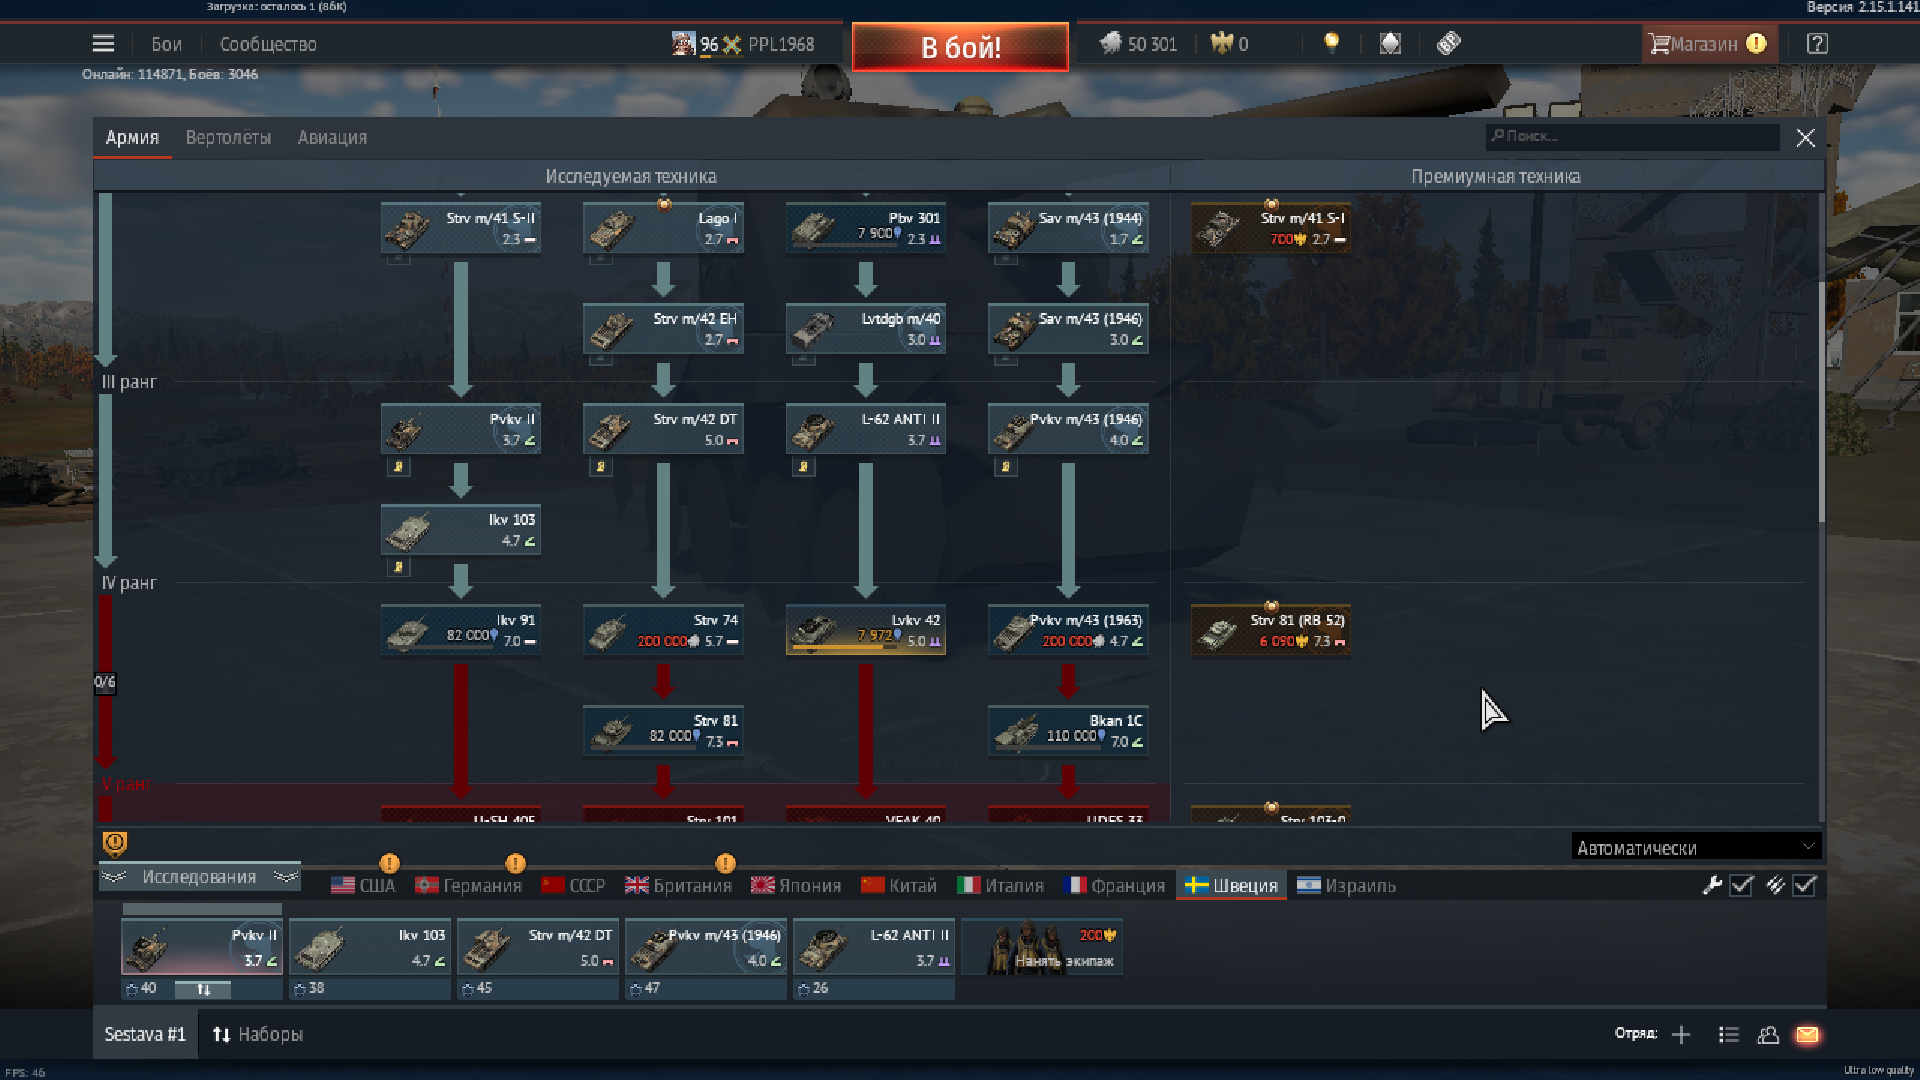The height and width of the screenshot is (1080, 1920).
Task: Open the Сообщество menu
Action: [268, 44]
